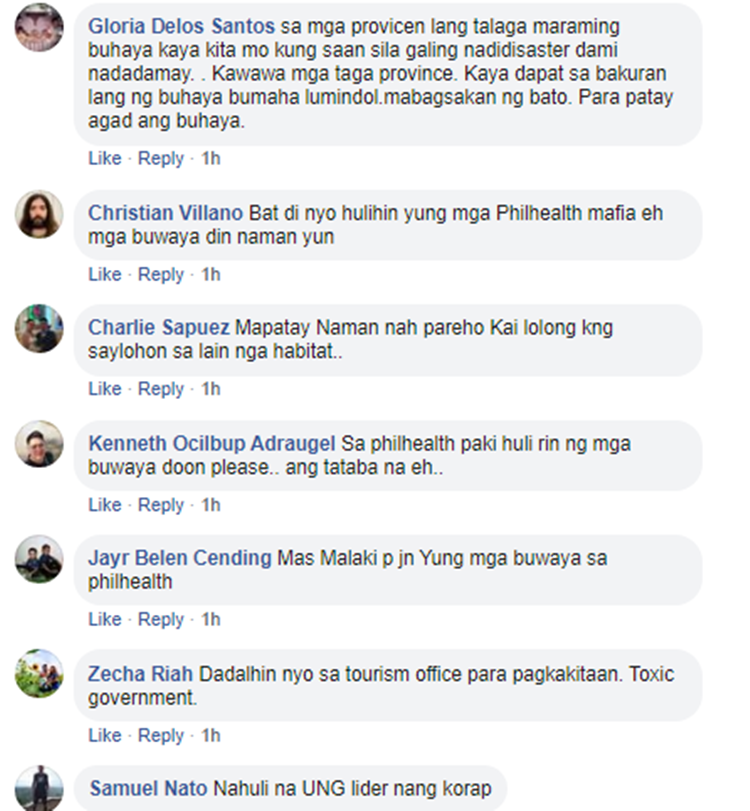Open Jayr Belen Cending profile picture
The width and height of the screenshot is (750, 811).
(39, 560)
